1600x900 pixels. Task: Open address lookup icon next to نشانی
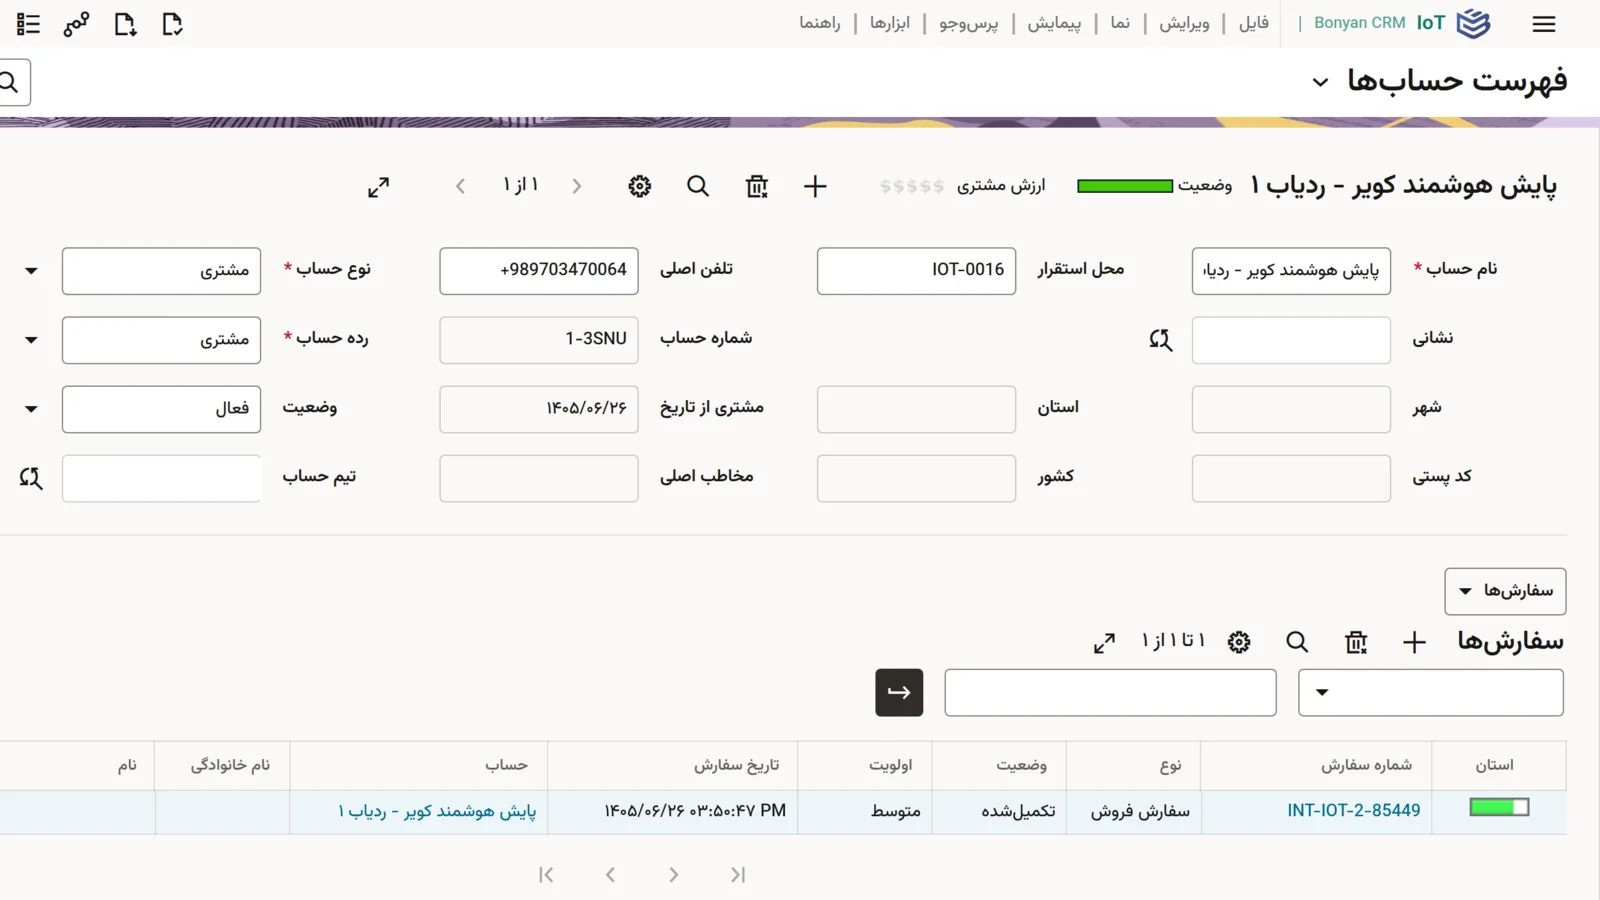click(x=1160, y=340)
